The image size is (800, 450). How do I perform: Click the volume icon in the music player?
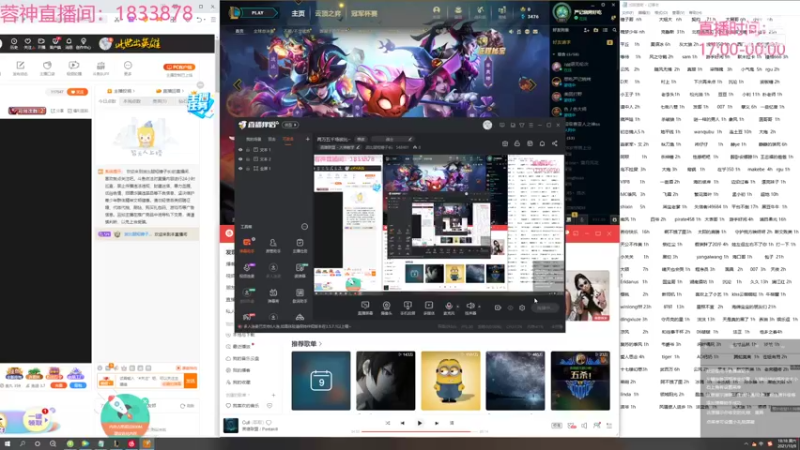tap(584, 425)
